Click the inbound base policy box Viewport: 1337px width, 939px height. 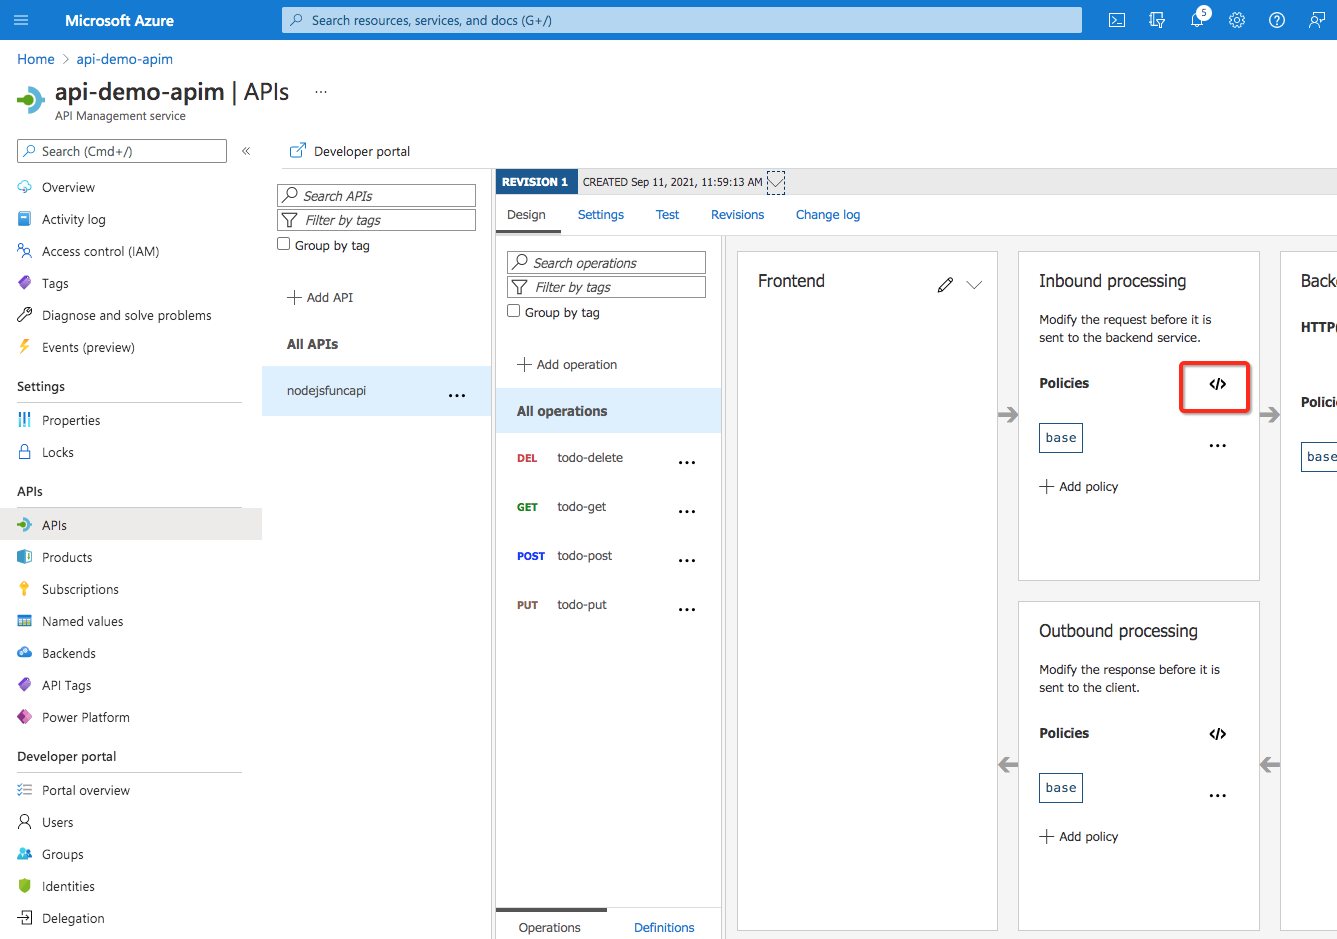(1061, 438)
